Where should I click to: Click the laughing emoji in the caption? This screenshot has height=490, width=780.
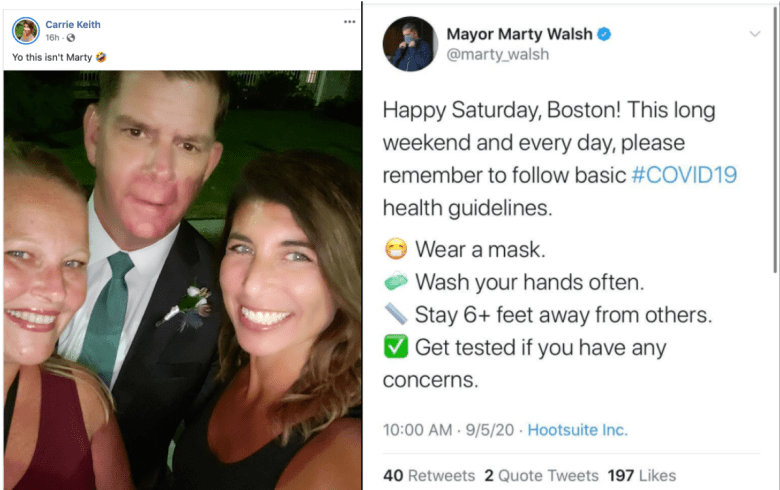pos(101,57)
